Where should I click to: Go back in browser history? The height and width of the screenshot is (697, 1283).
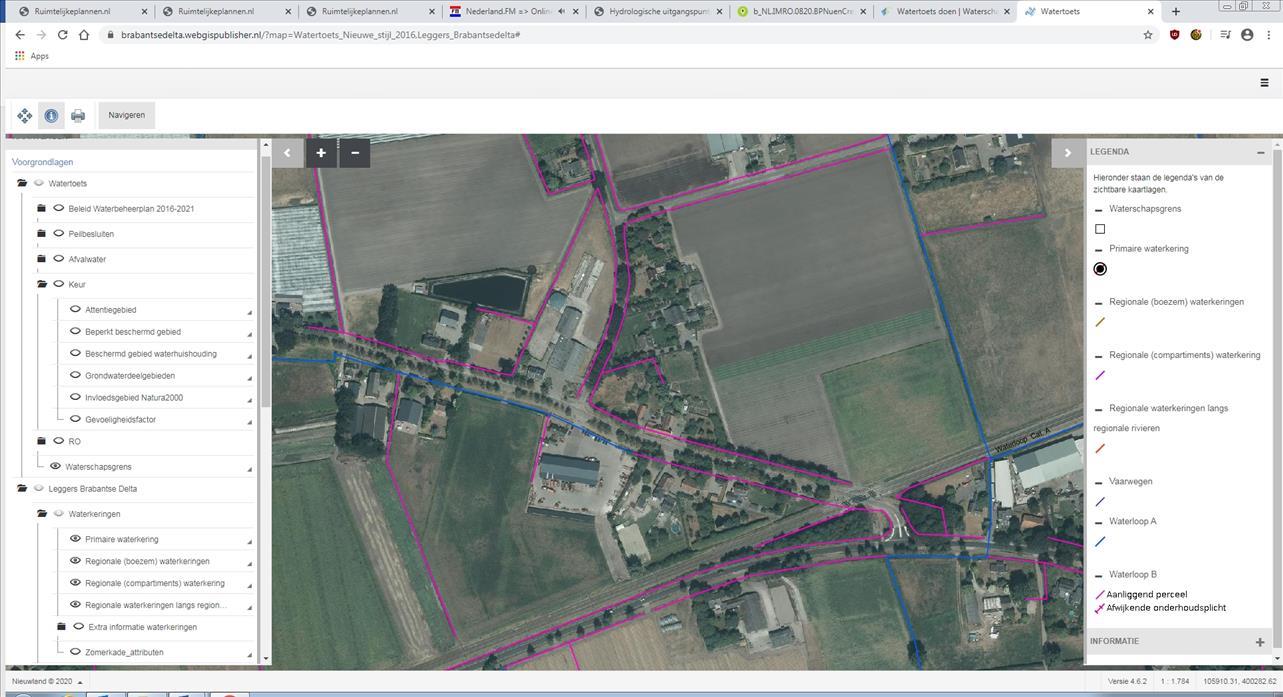(19, 35)
